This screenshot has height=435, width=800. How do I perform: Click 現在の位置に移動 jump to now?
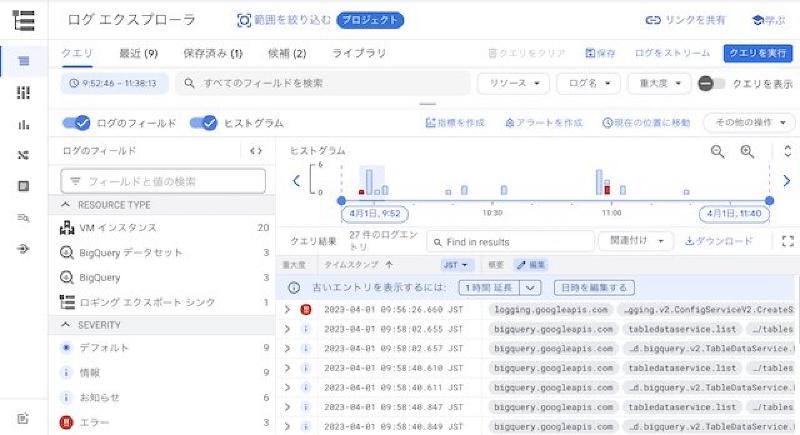coord(646,123)
